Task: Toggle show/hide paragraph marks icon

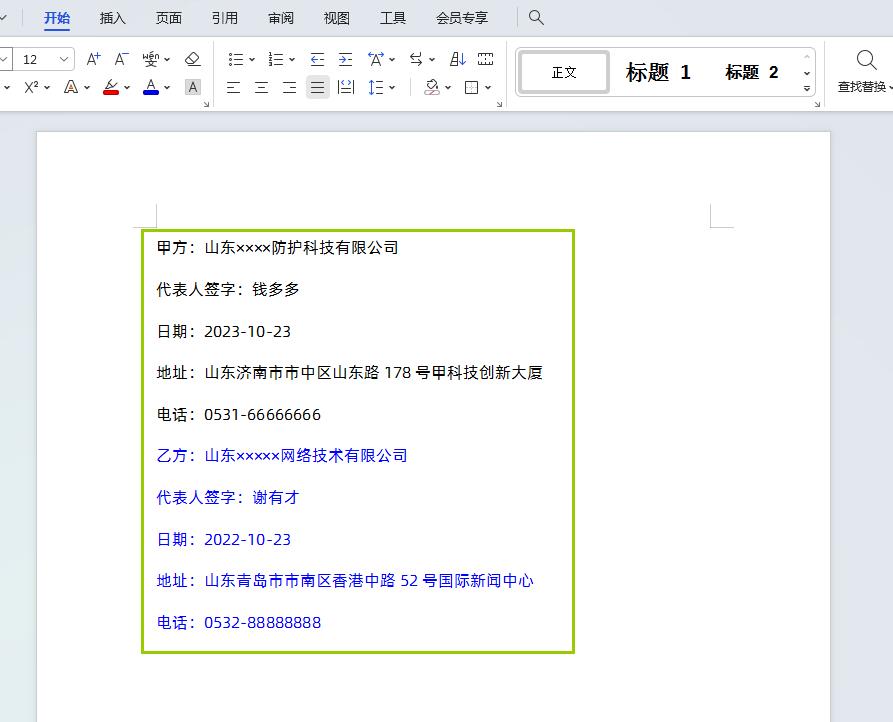Action: (x=486, y=59)
